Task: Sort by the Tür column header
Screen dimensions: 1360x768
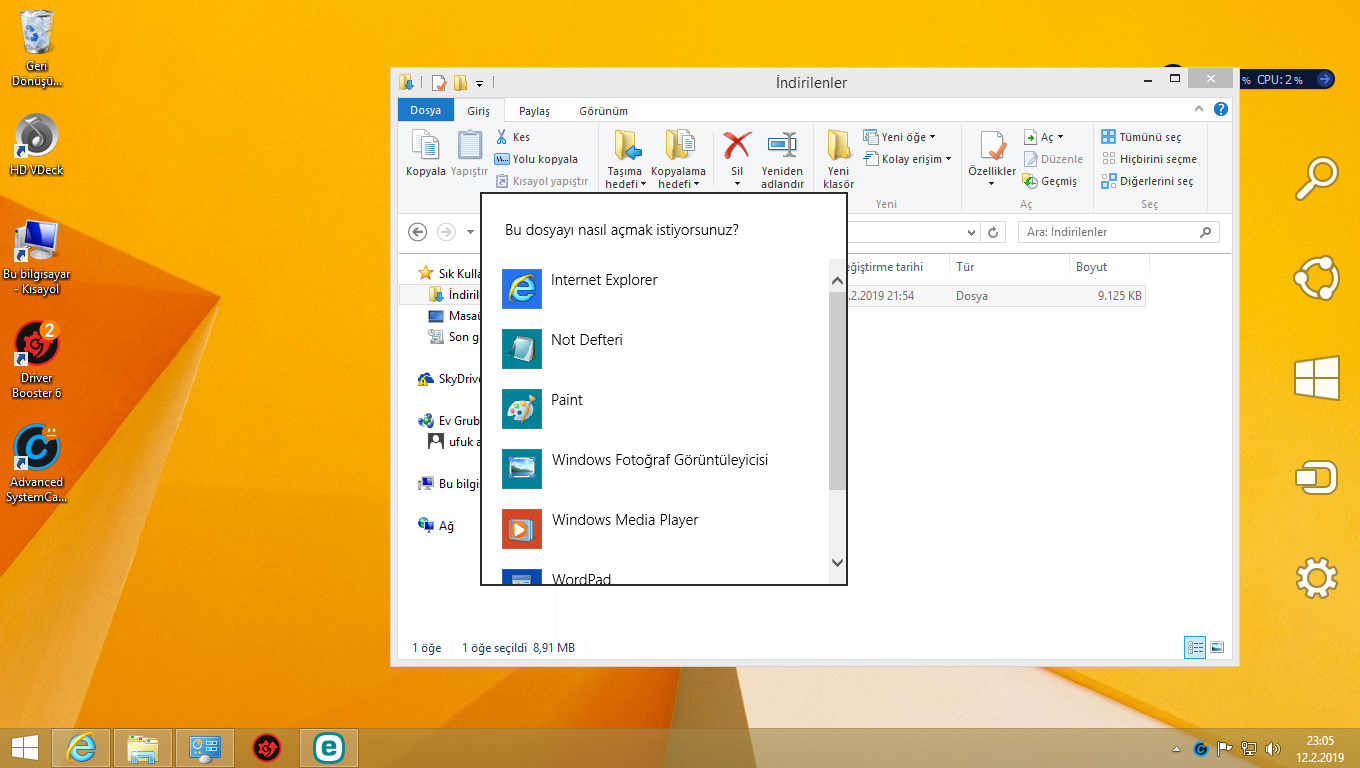Action: [x=1008, y=267]
